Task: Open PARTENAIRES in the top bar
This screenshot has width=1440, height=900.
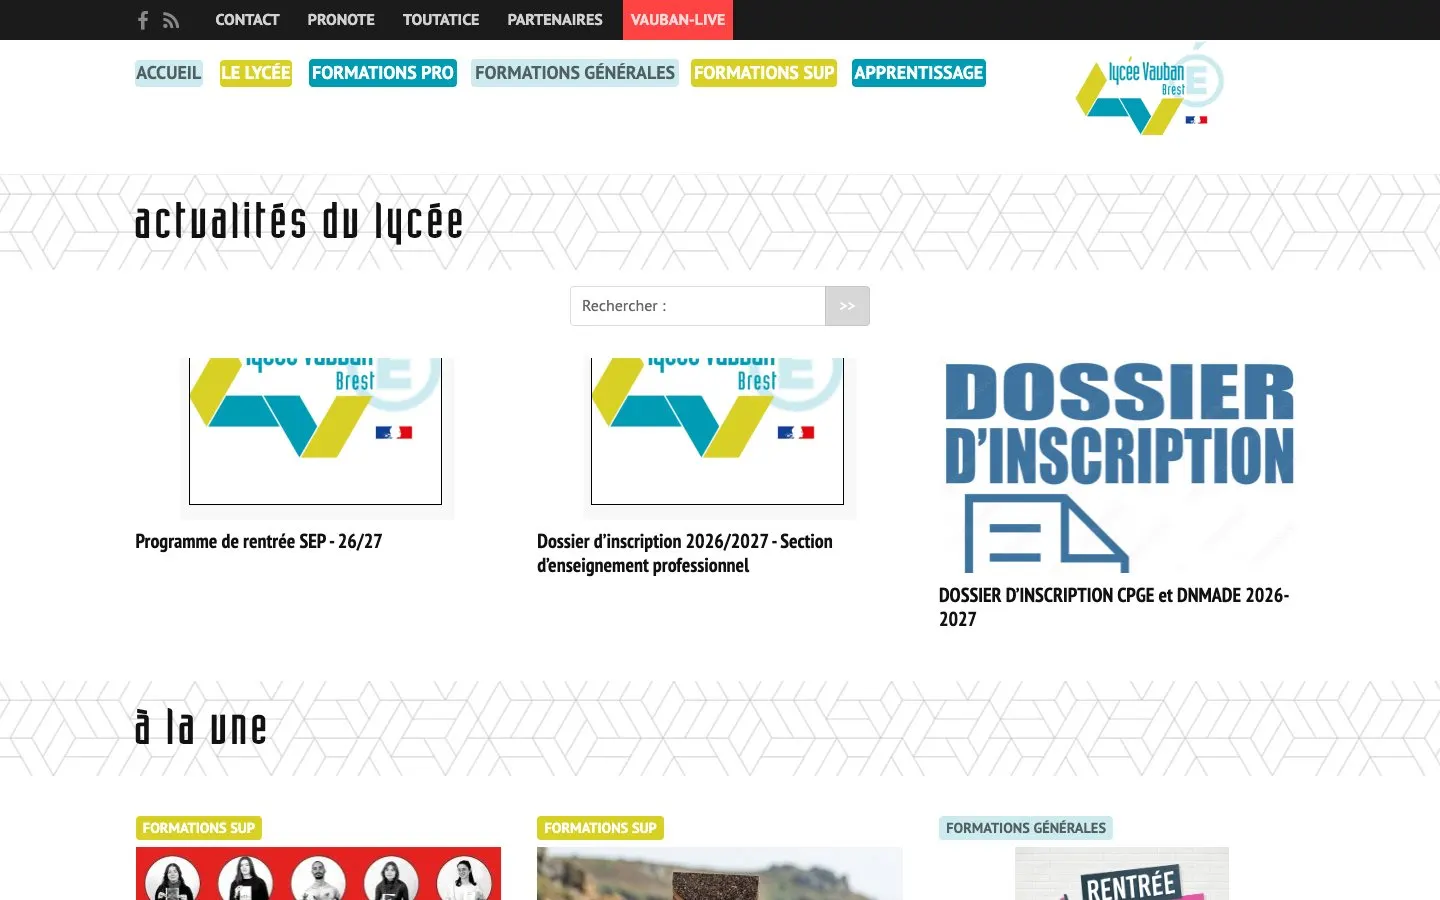Action: pyautogui.click(x=555, y=20)
